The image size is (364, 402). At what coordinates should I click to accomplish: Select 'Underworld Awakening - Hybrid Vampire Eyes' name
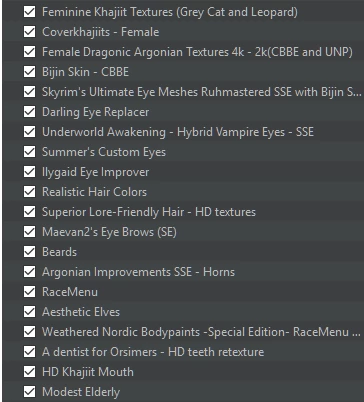[178, 132]
